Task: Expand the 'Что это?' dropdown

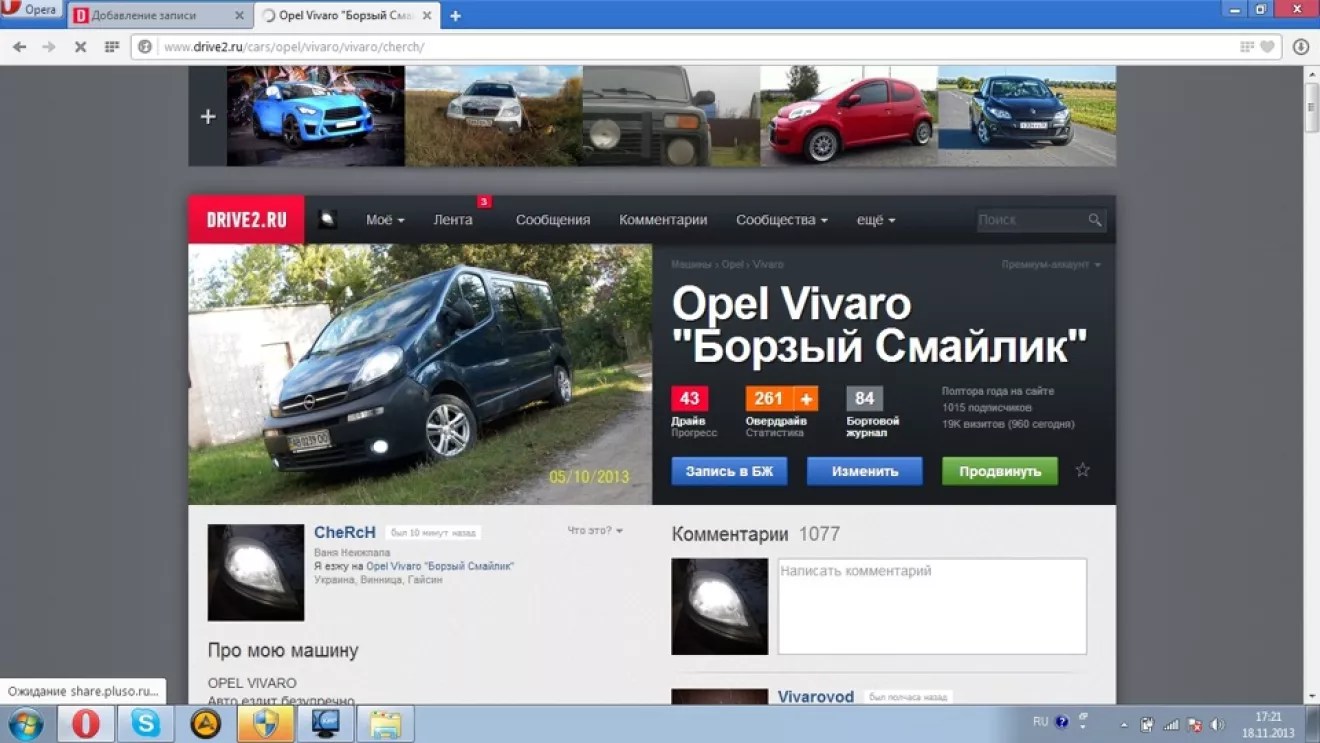Action: click(x=595, y=531)
